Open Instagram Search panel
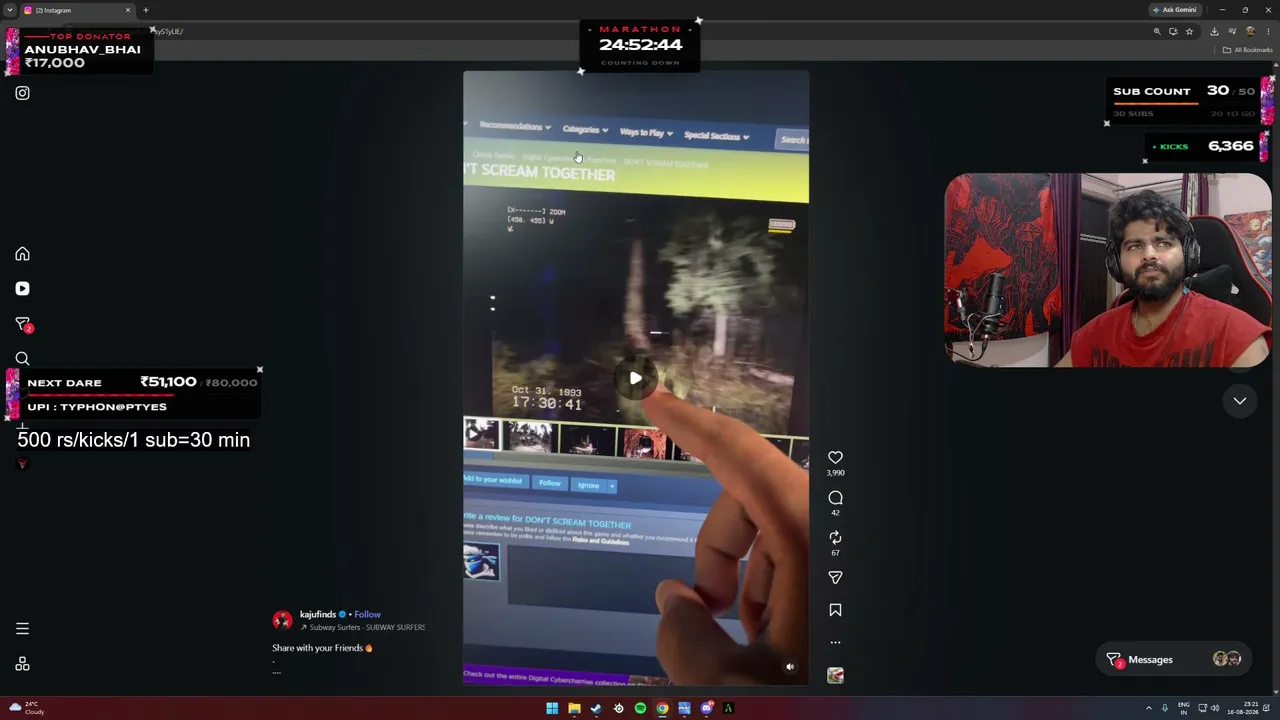The height and width of the screenshot is (720, 1280). [x=22, y=359]
